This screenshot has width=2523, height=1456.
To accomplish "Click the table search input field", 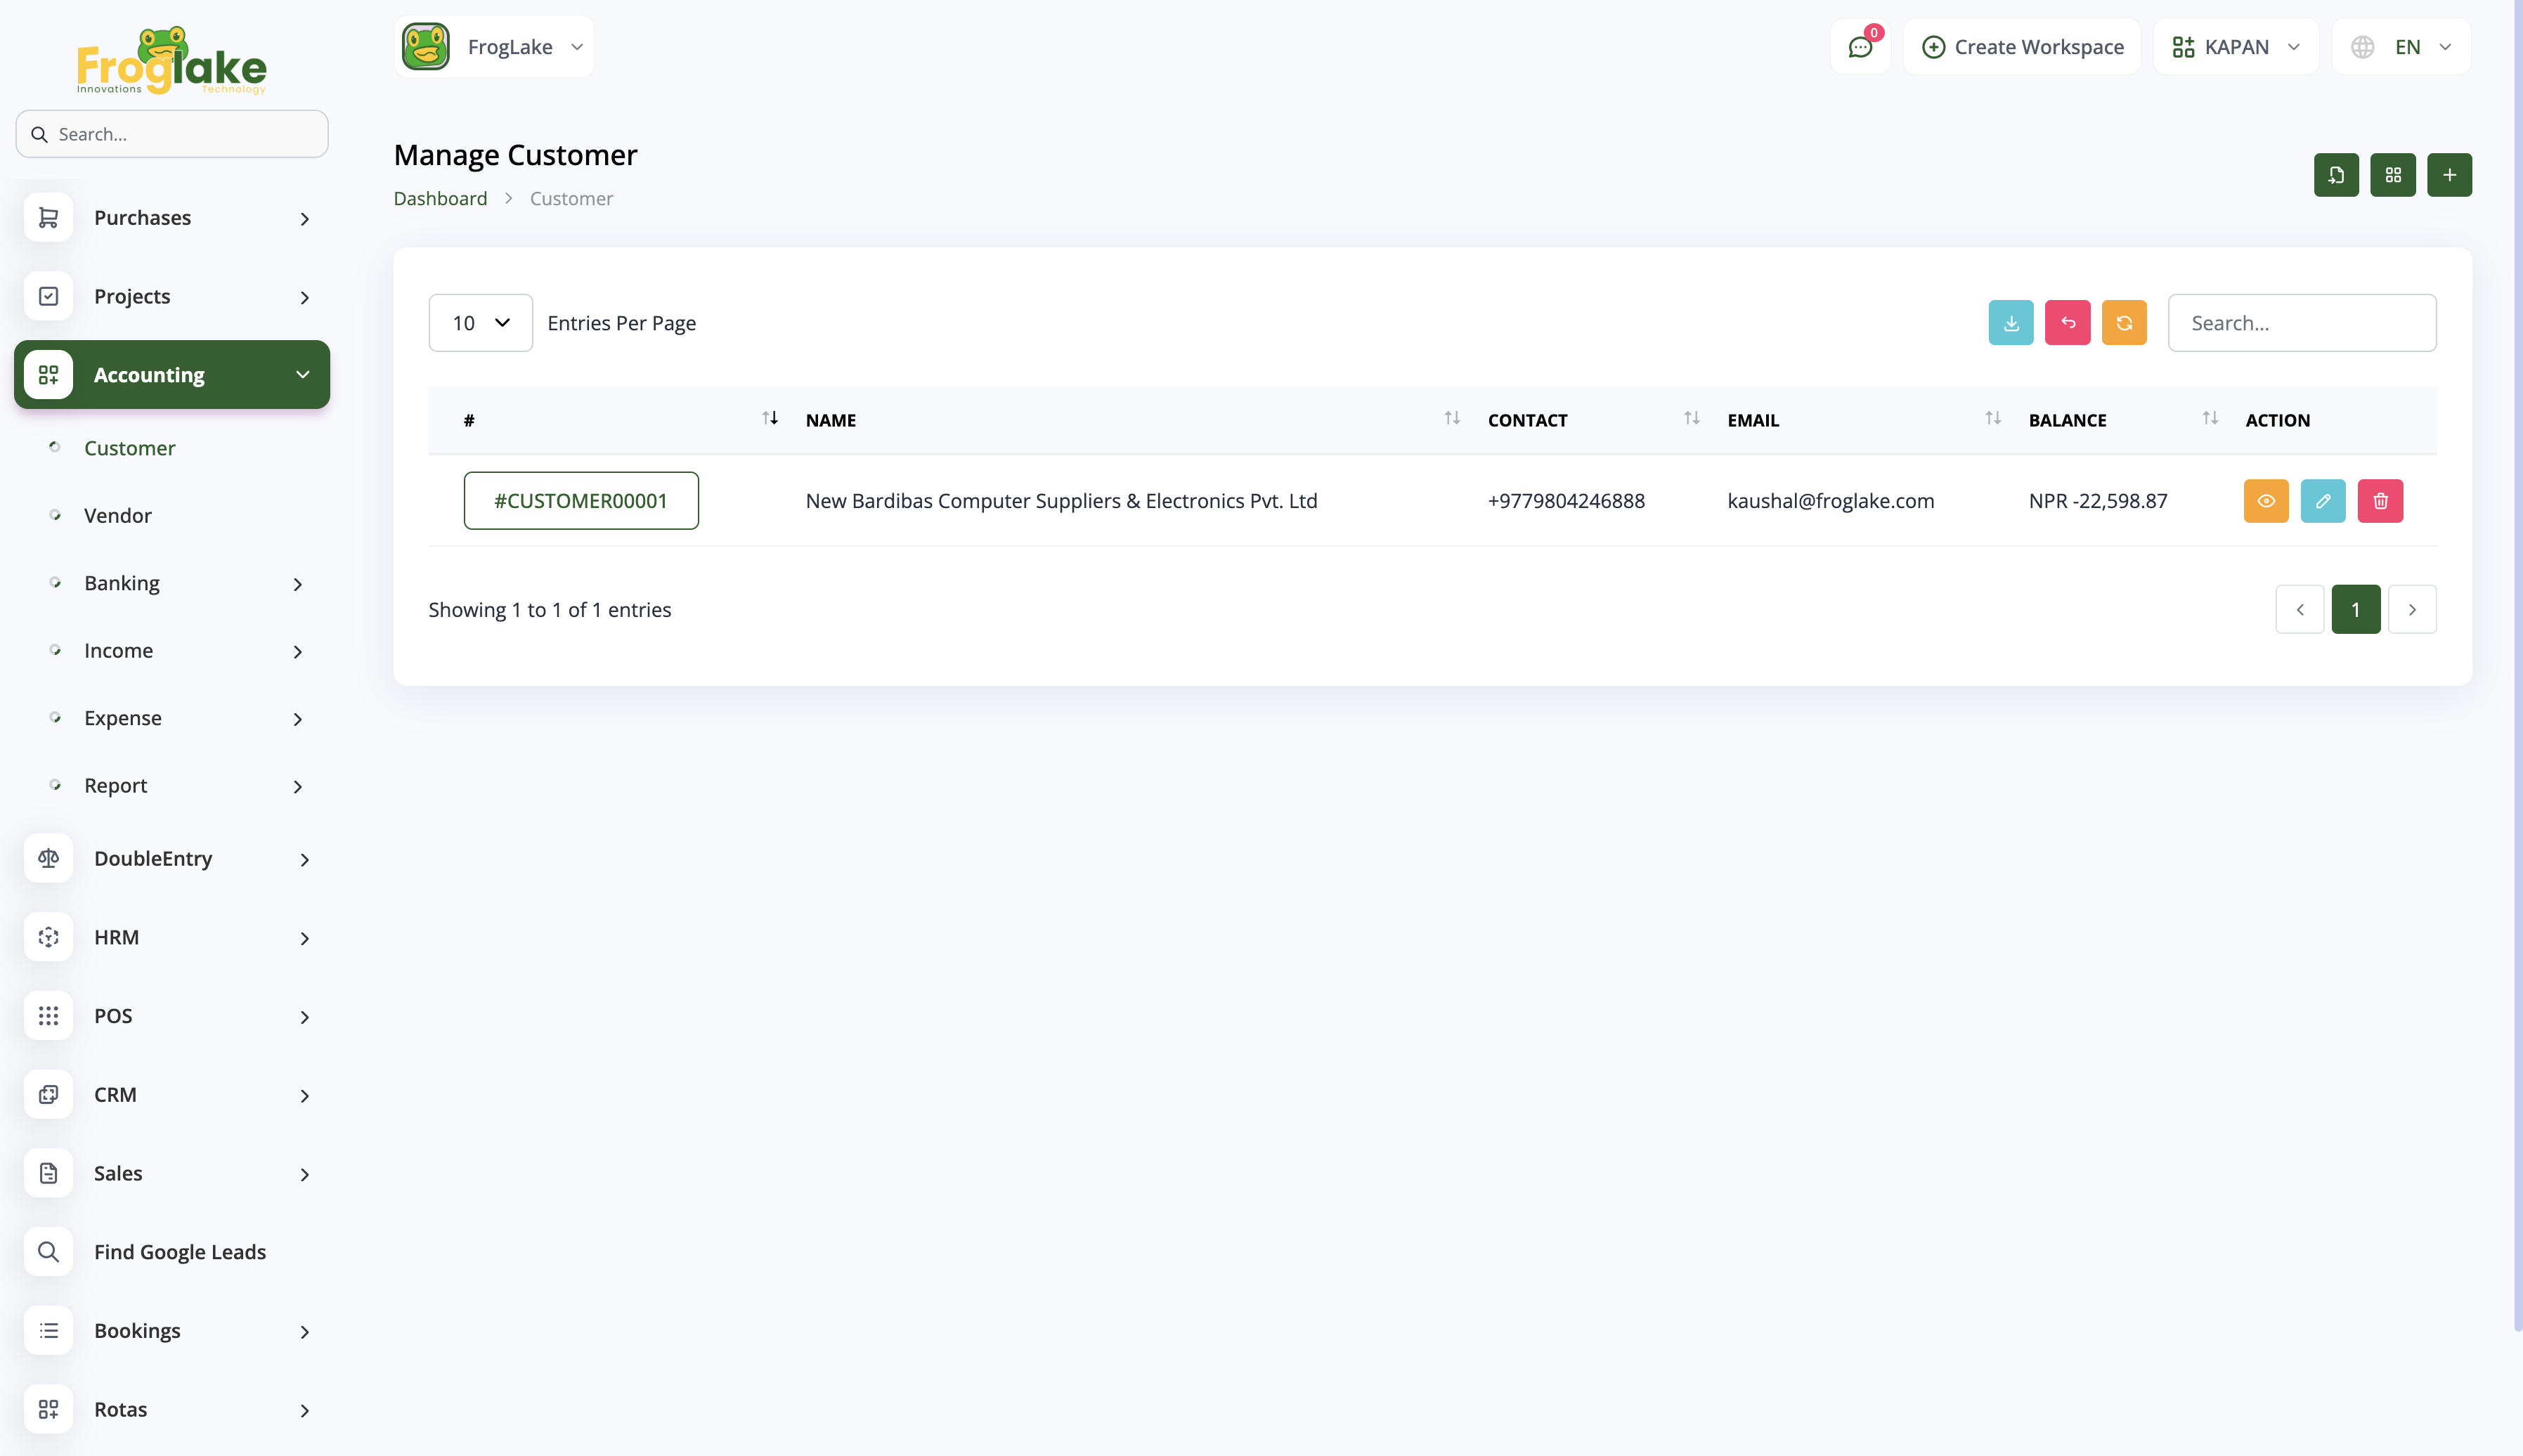I will click(x=2301, y=323).
